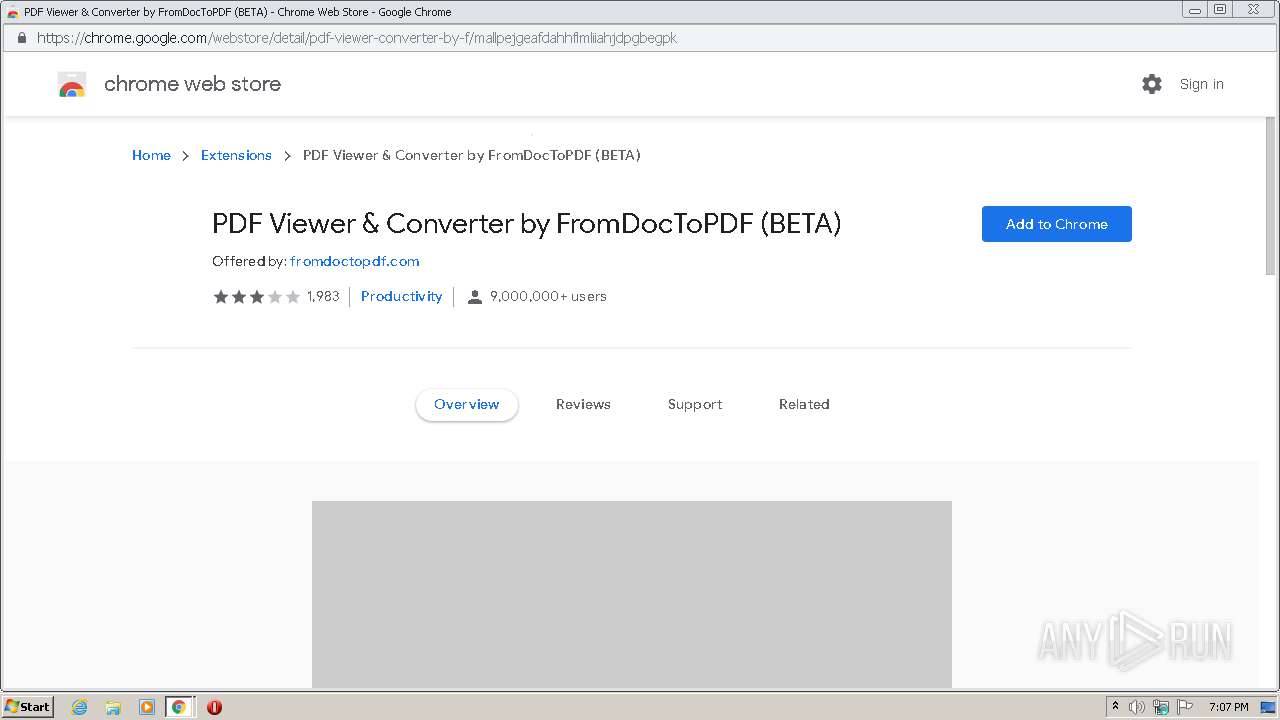Open the Productivity category link
This screenshot has width=1280, height=720.
tap(401, 296)
